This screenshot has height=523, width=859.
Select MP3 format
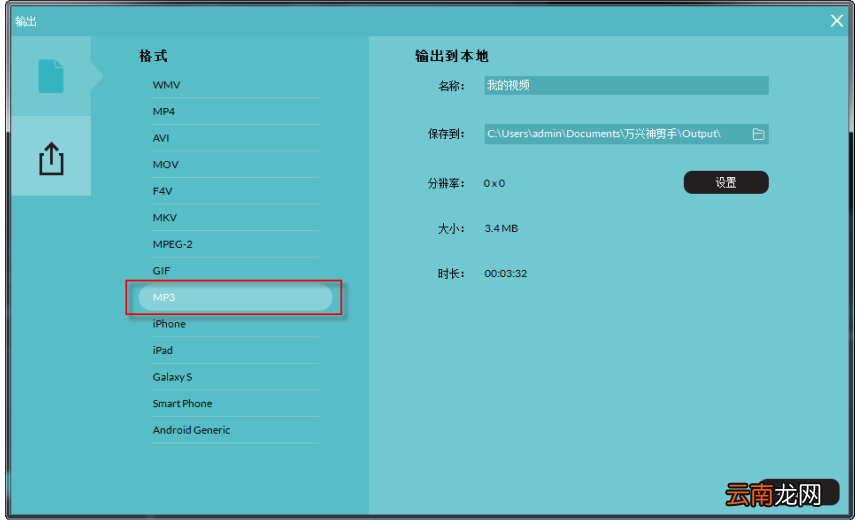tap(236, 297)
